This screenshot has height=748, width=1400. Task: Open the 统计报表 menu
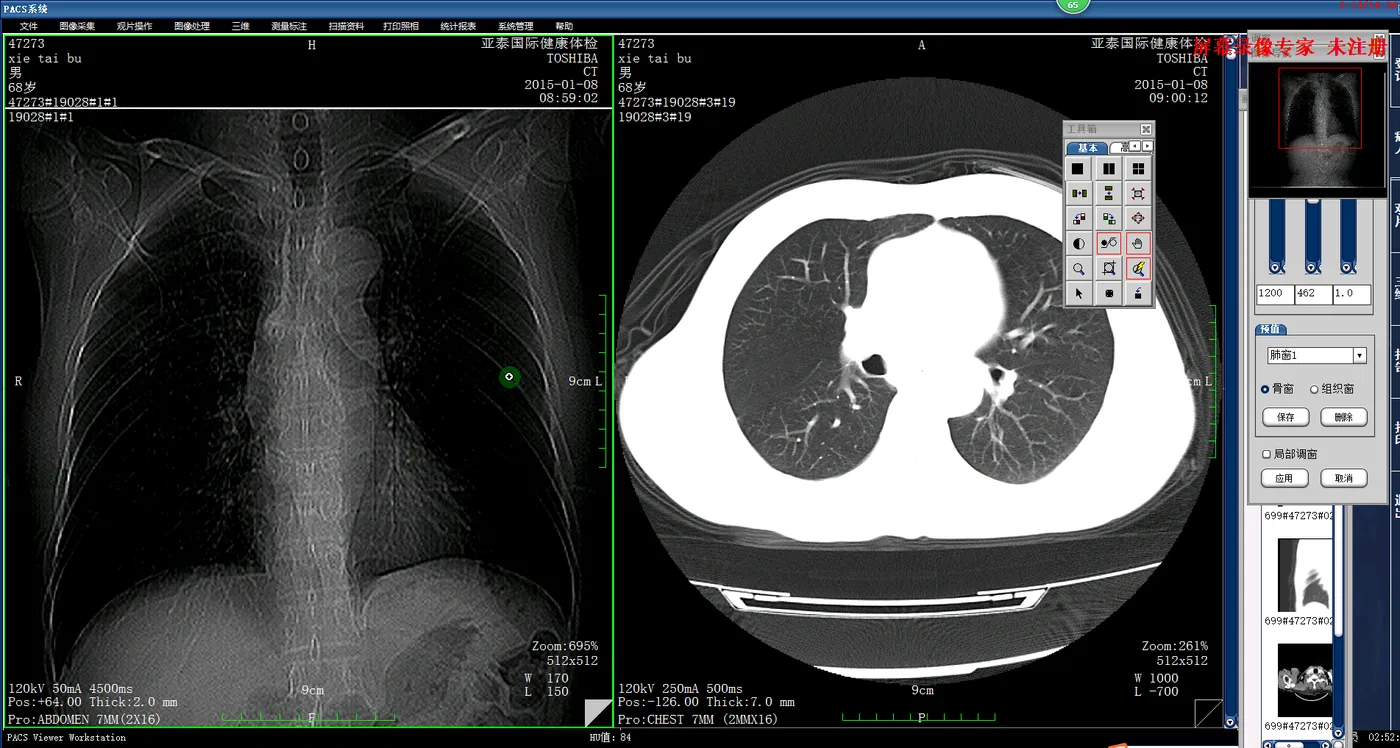click(x=458, y=26)
